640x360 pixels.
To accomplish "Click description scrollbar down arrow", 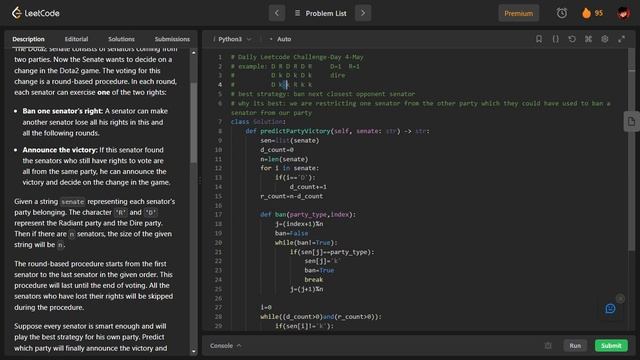I will point(193,351).
